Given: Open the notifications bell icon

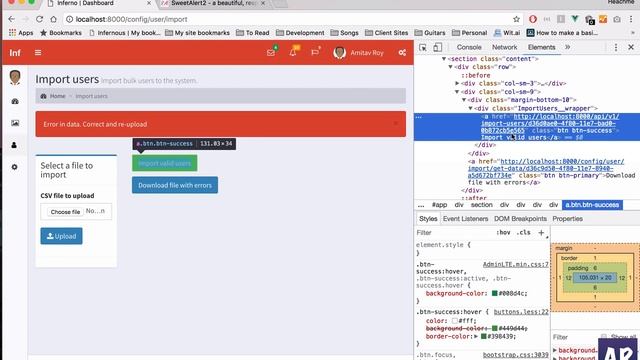Looking at the screenshot, I should click(293, 53).
